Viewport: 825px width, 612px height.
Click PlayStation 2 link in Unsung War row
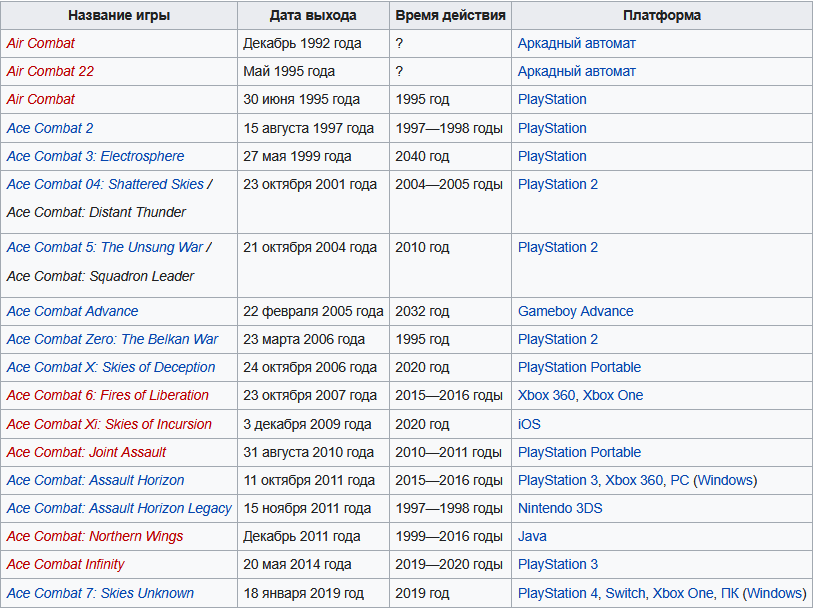(558, 247)
